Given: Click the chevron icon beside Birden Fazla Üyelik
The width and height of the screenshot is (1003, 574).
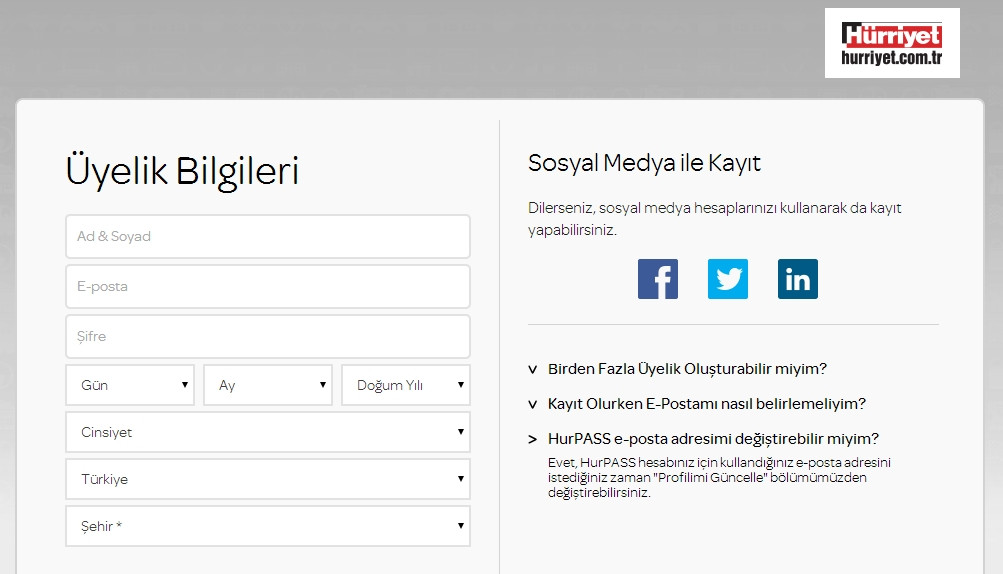Looking at the screenshot, I should coord(533,369).
